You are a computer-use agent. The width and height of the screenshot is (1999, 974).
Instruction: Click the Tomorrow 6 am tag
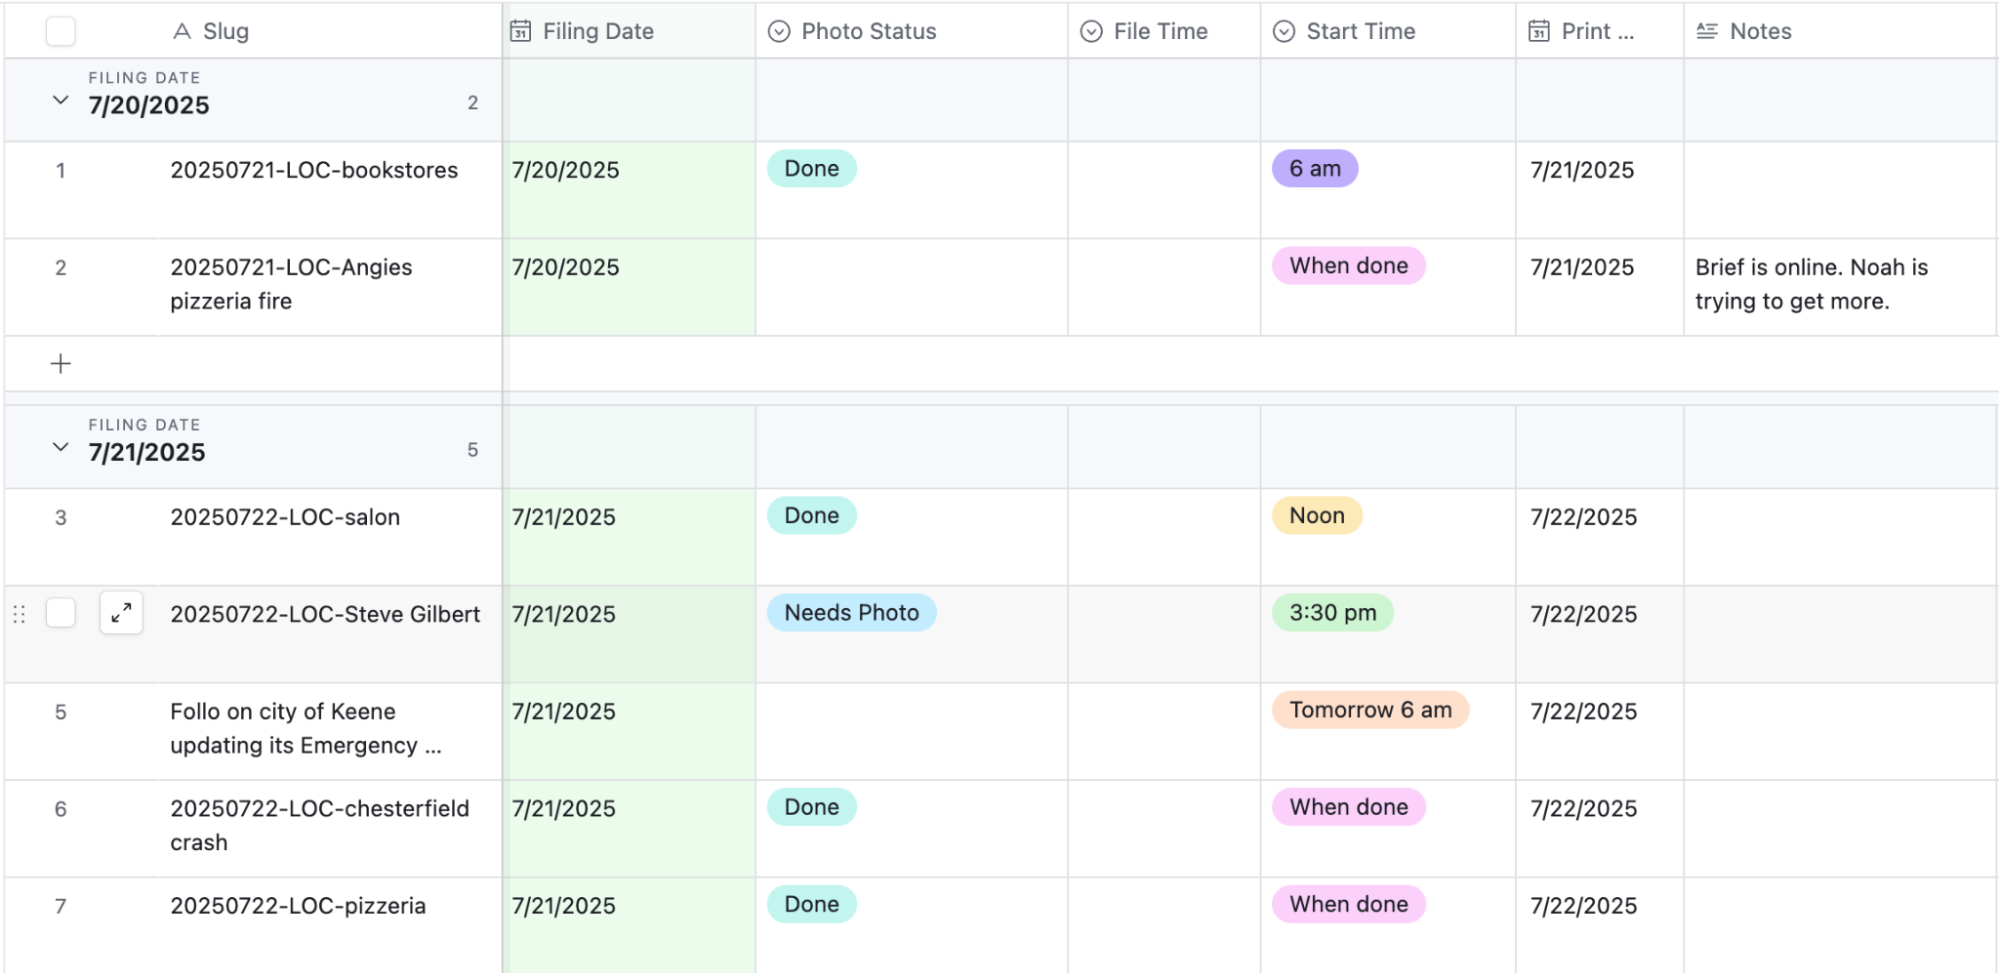pos(1370,709)
